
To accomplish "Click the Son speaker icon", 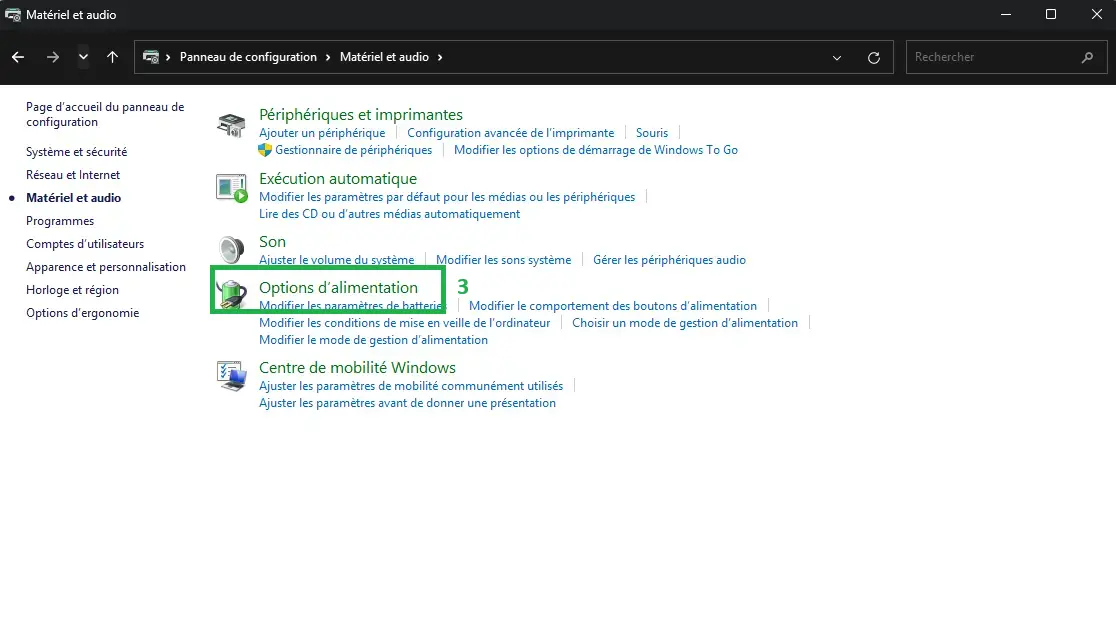I will (231, 250).
